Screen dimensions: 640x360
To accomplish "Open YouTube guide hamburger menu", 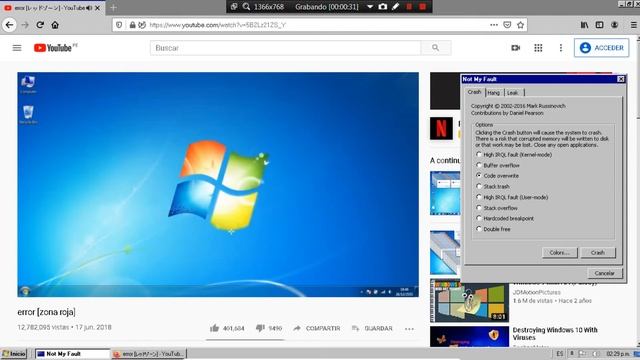I will [17, 48].
